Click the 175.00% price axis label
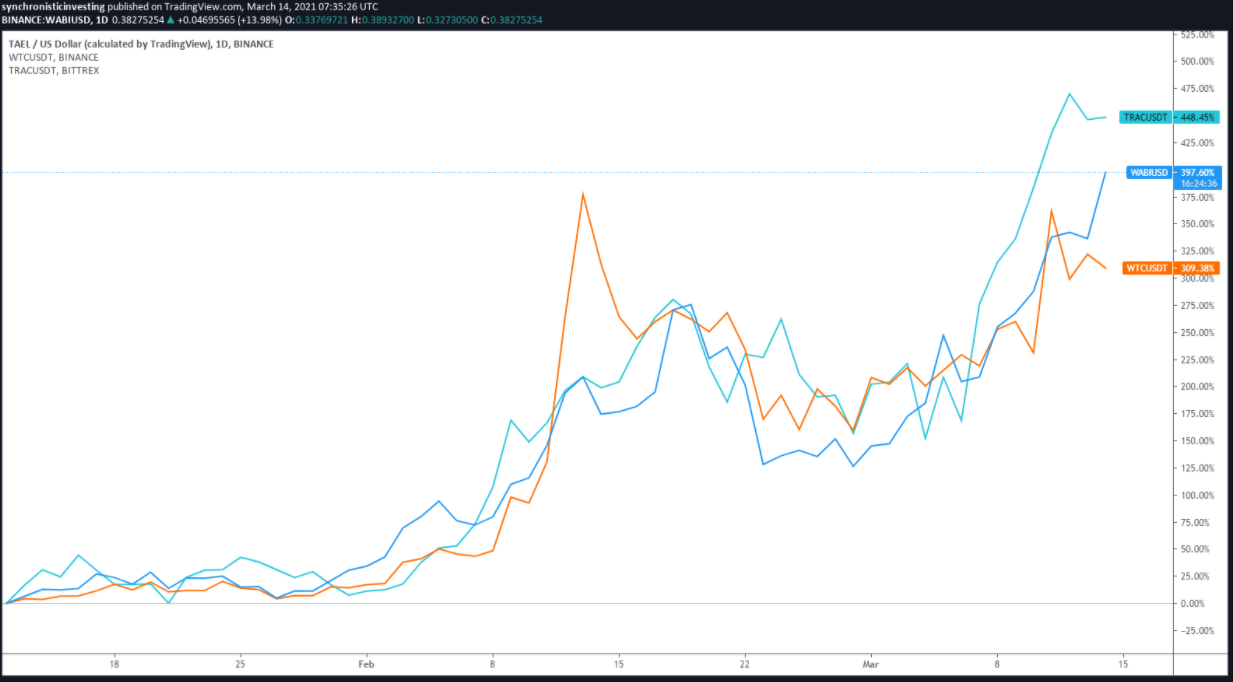1233x682 pixels. pyautogui.click(x=1197, y=414)
